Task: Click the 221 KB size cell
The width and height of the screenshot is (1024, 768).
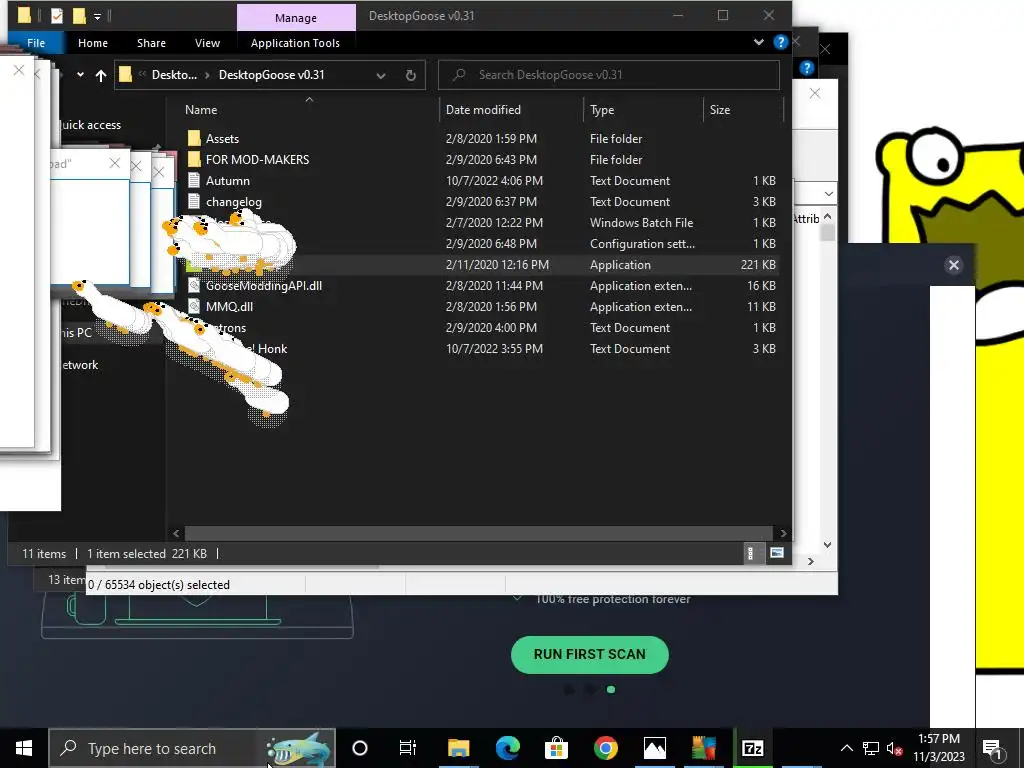Action: point(758,264)
